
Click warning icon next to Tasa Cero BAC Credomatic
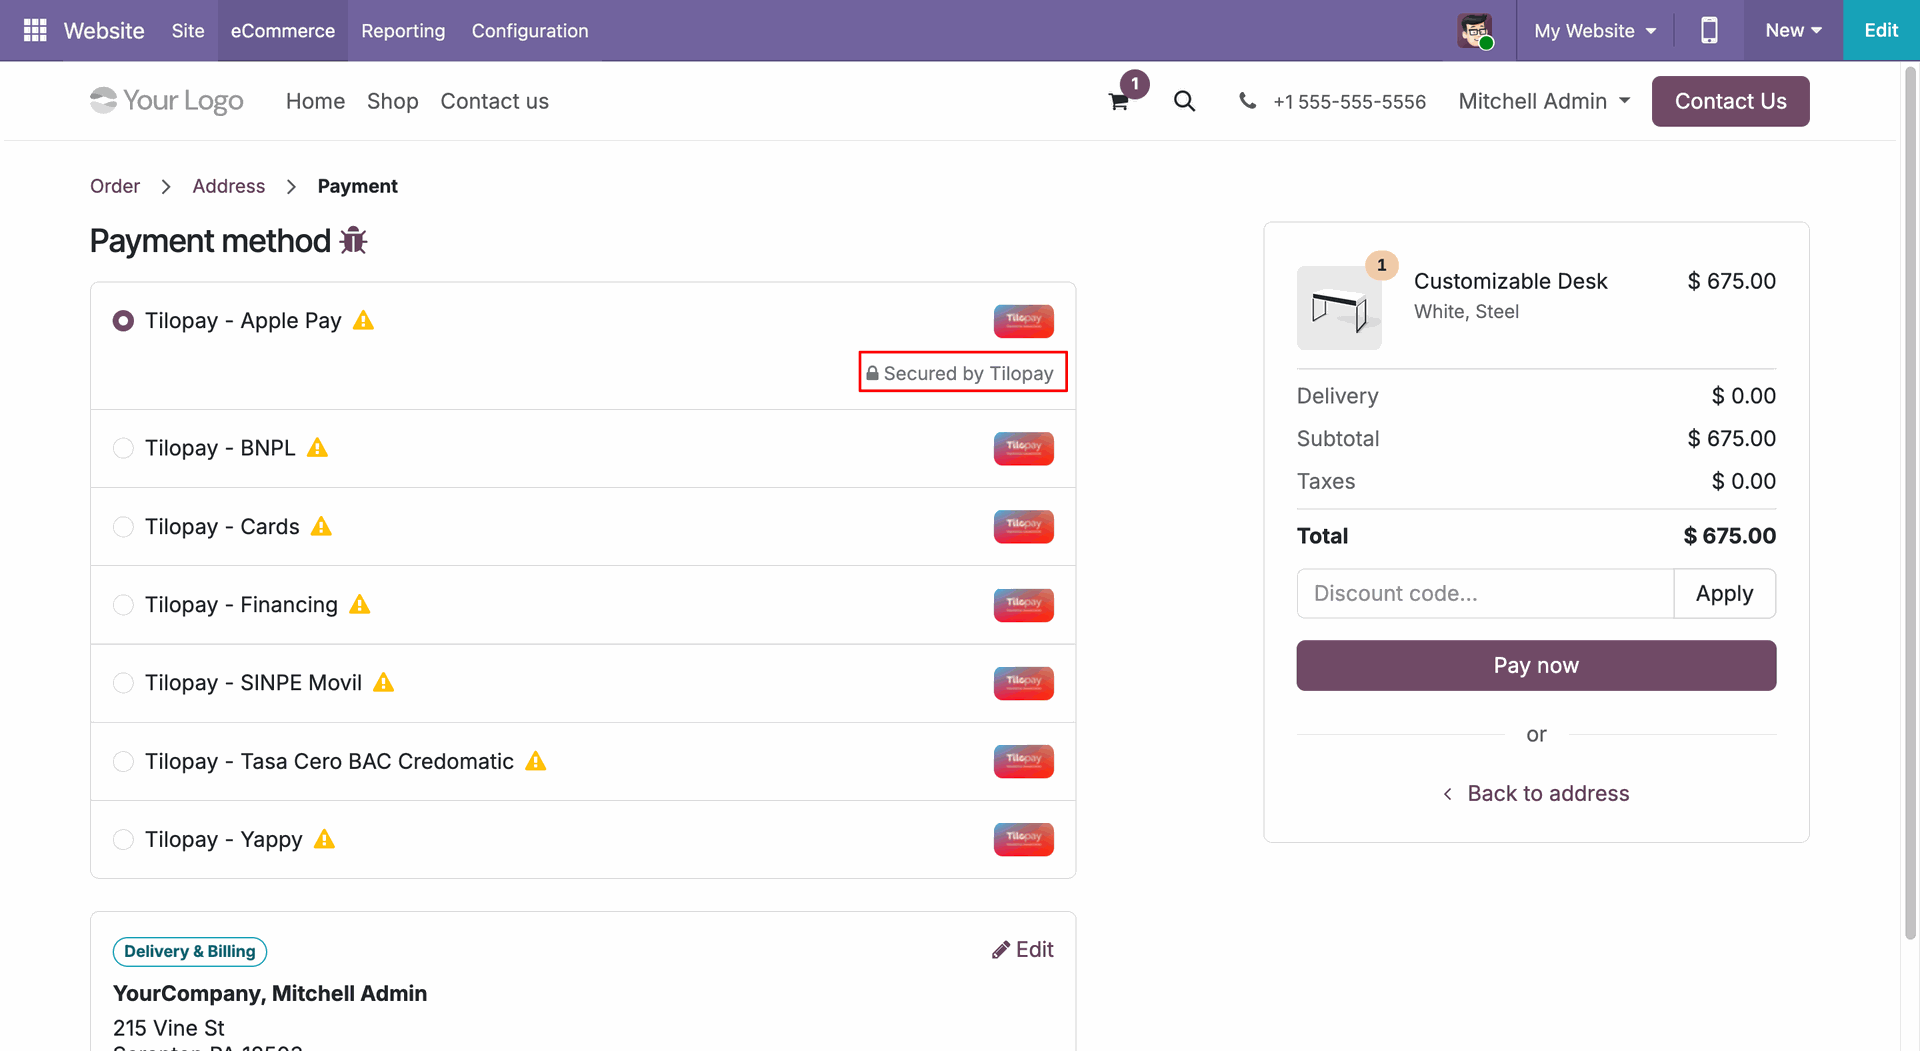(536, 762)
